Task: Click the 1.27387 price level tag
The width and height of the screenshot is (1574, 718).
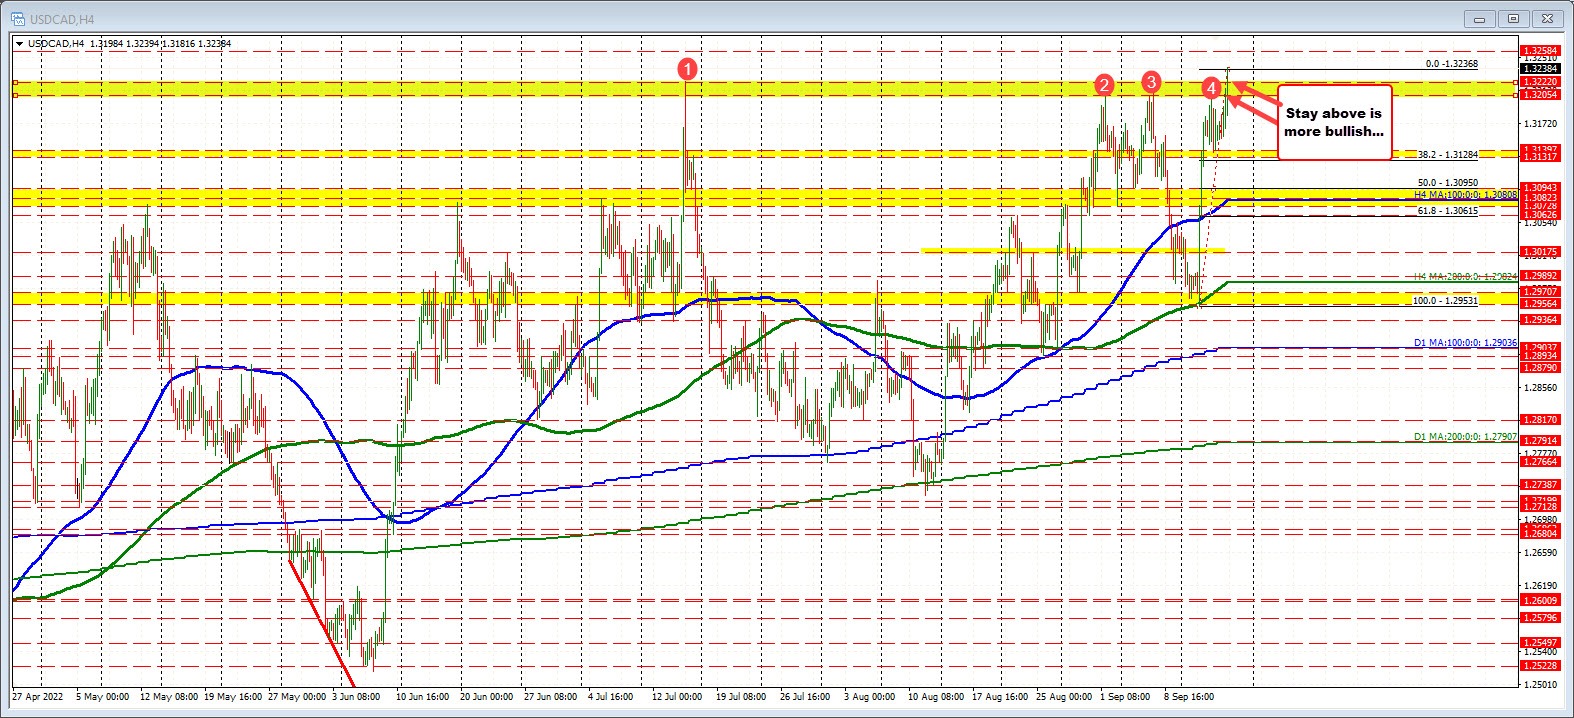Action: [x=1538, y=484]
